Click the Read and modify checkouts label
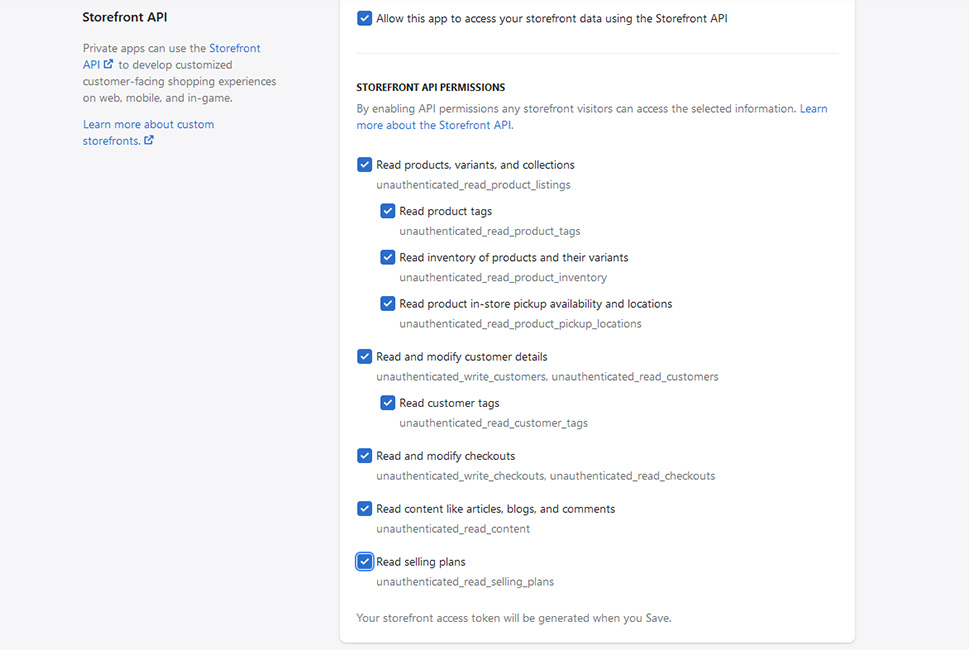The image size is (969, 650). (x=446, y=456)
